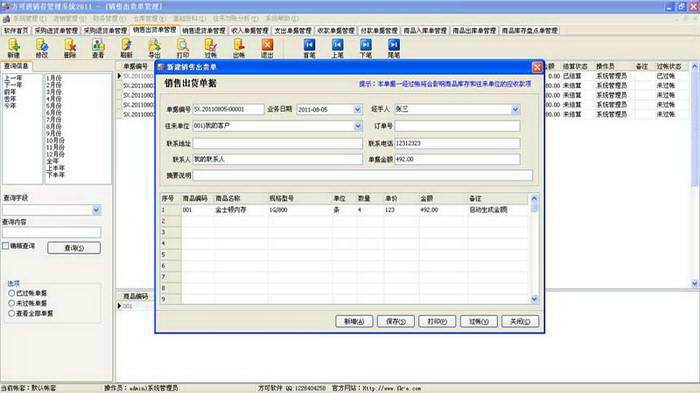Click the 单据编号 input field

click(x=228, y=109)
